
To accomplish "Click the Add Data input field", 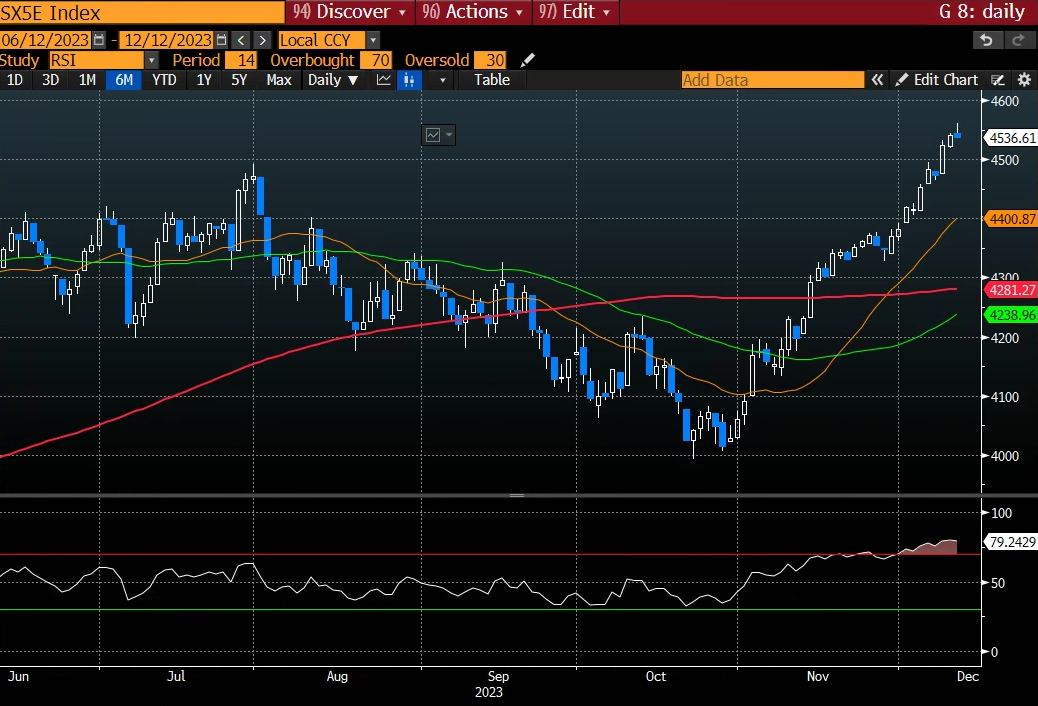I will [773, 80].
